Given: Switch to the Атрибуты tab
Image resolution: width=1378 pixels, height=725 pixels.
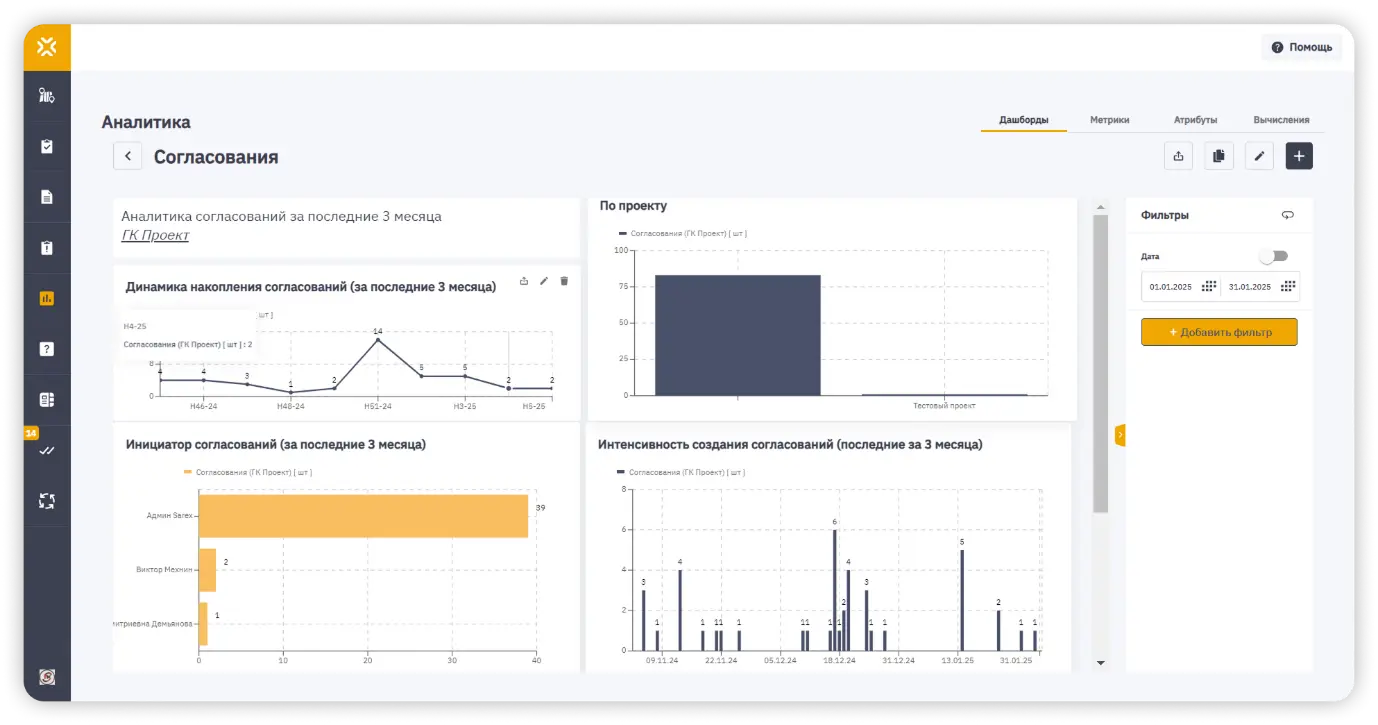Looking at the screenshot, I should 1195,120.
